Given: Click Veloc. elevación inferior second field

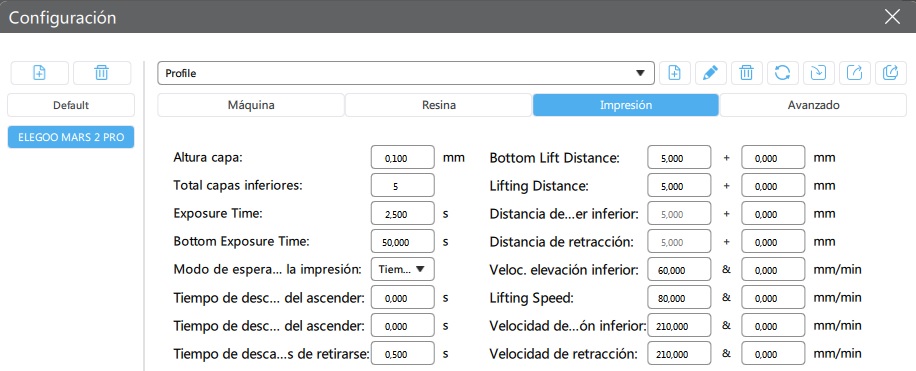Looking at the screenshot, I should 773,269.
